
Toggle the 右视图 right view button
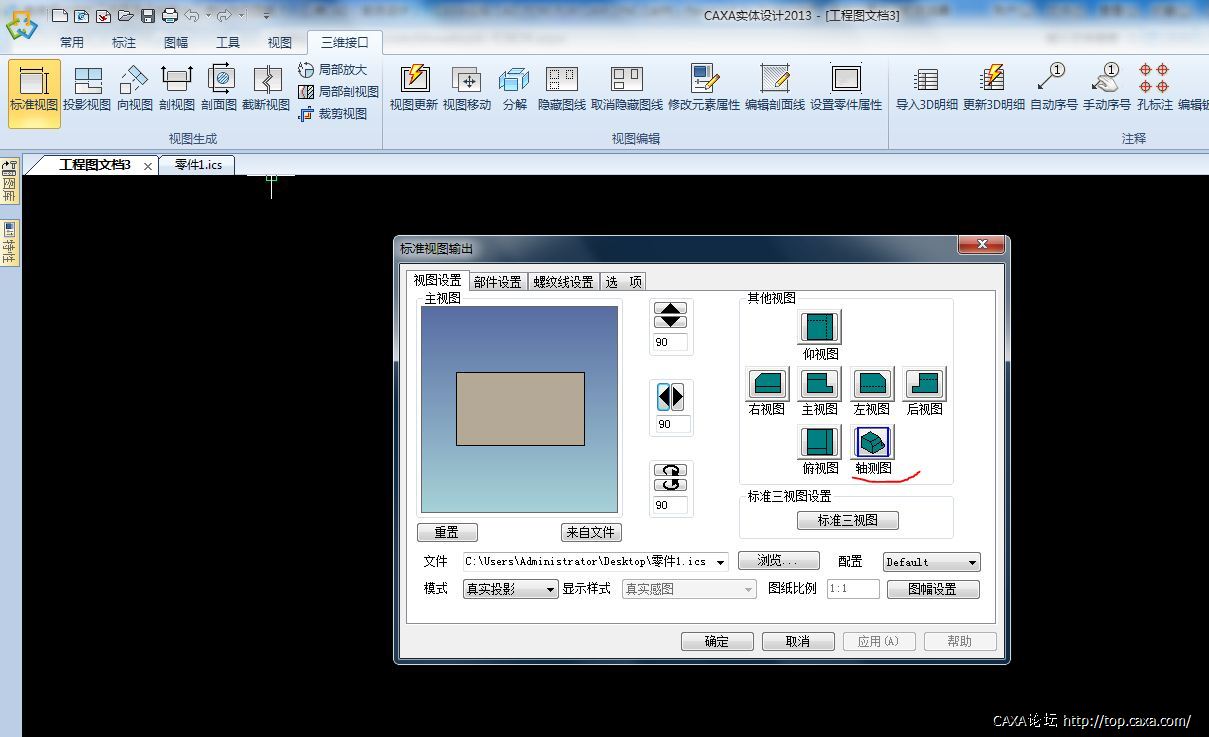[x=767, y=383]
